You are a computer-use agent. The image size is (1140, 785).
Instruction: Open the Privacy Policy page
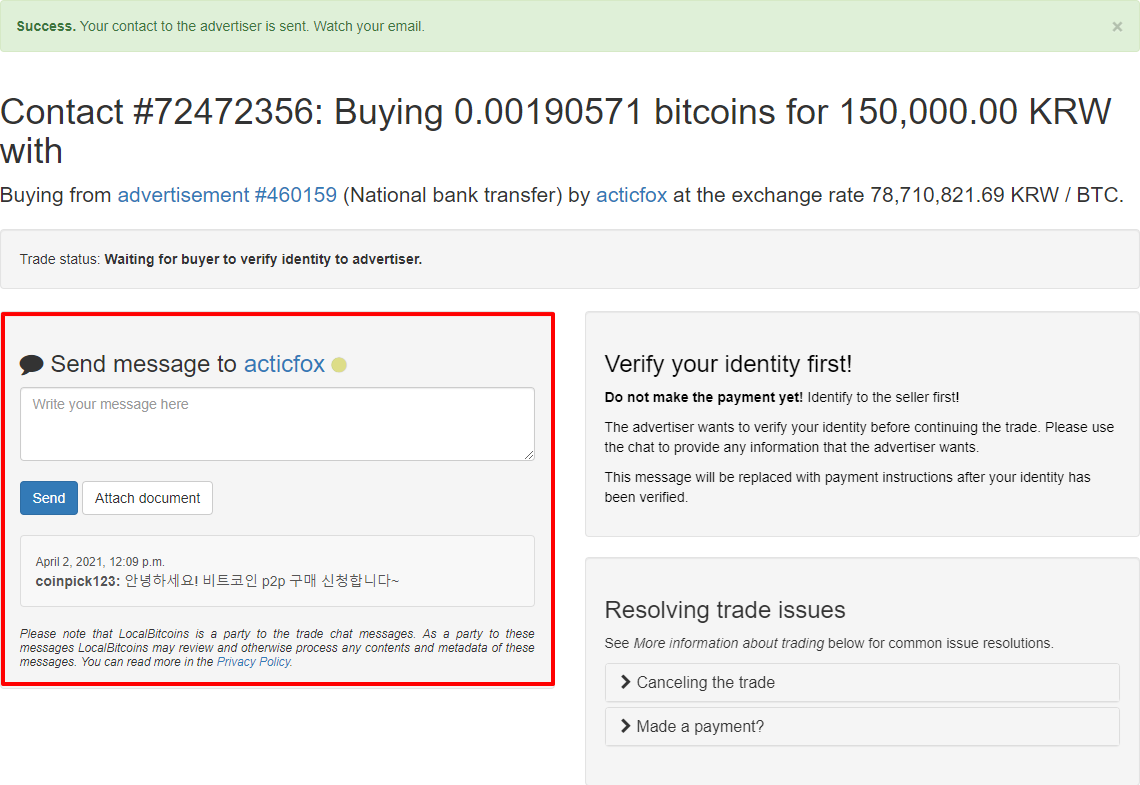pyautogui.click(x=253, y=661)
